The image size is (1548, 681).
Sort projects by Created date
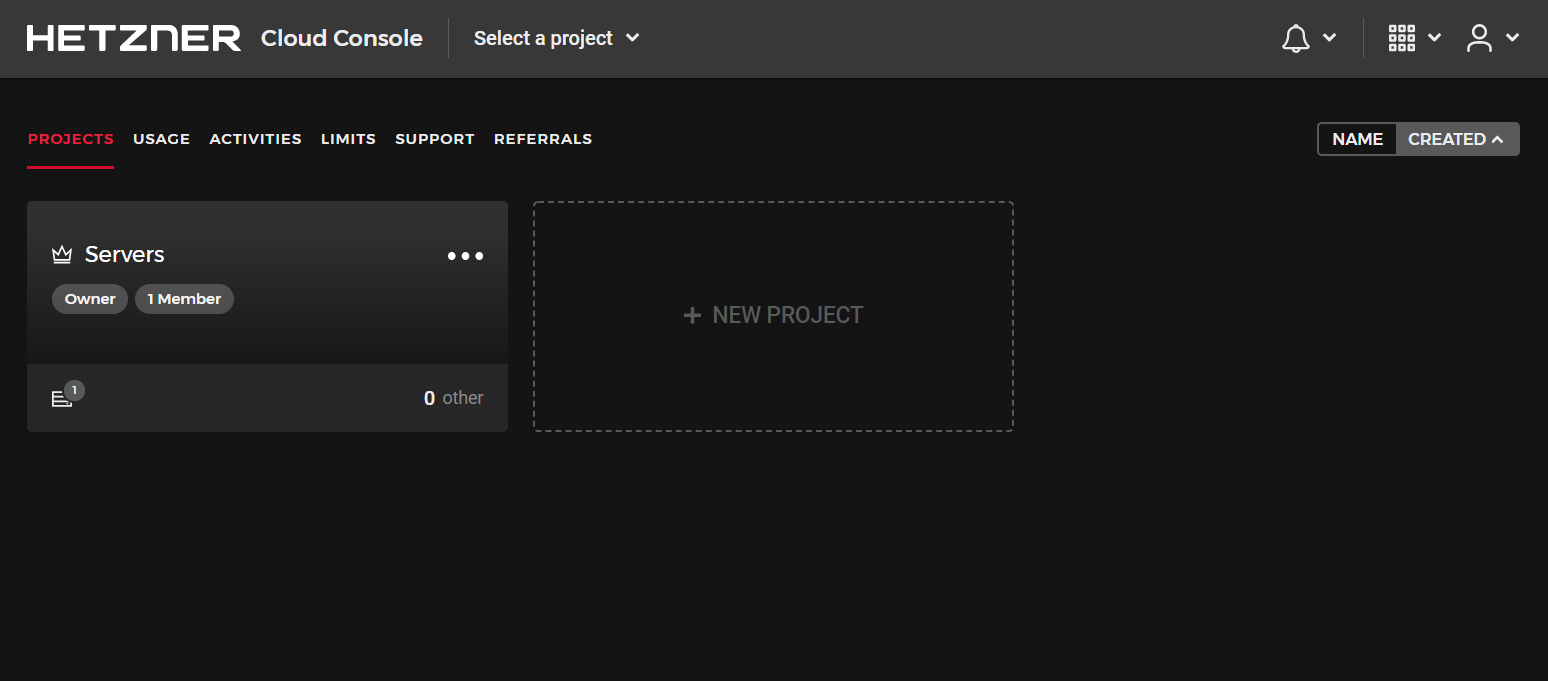click(1457, 139)
